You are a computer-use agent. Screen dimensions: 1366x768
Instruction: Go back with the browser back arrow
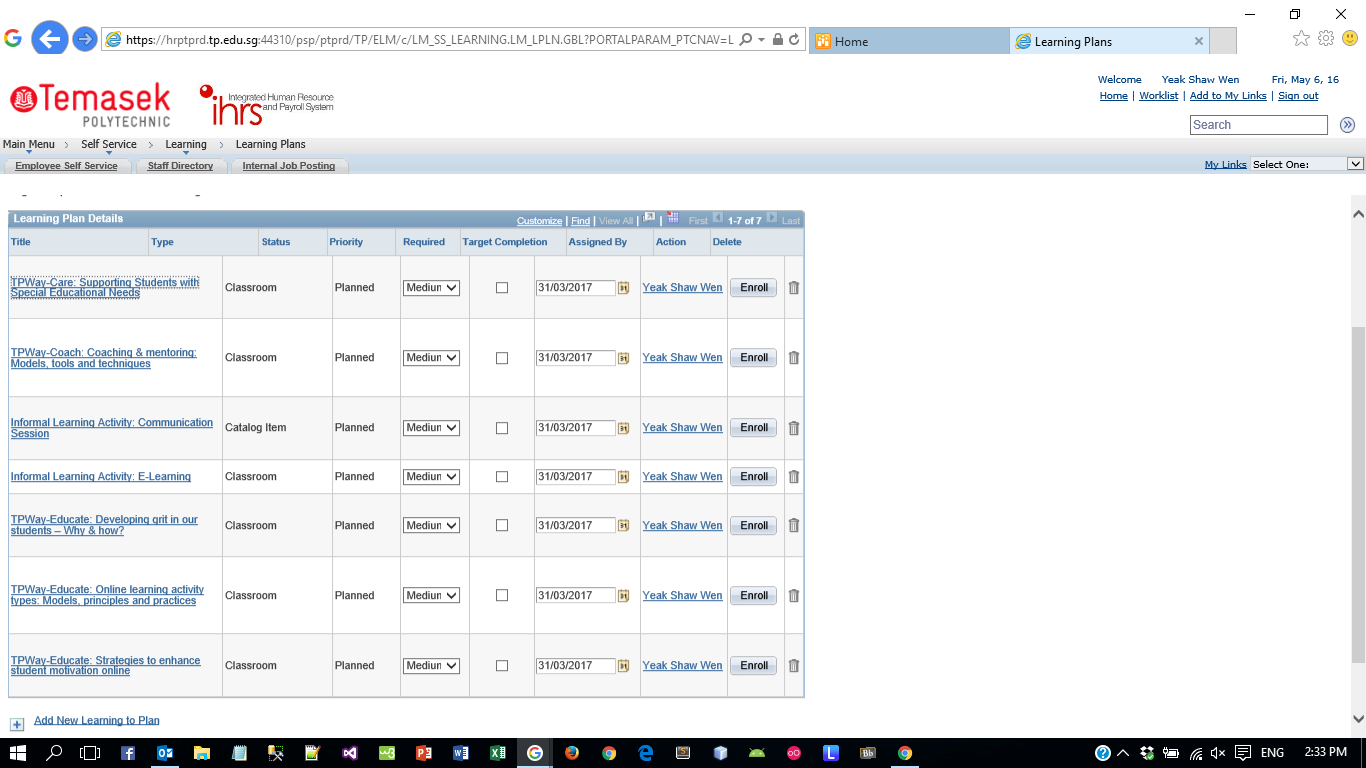(x=49, y=39)
